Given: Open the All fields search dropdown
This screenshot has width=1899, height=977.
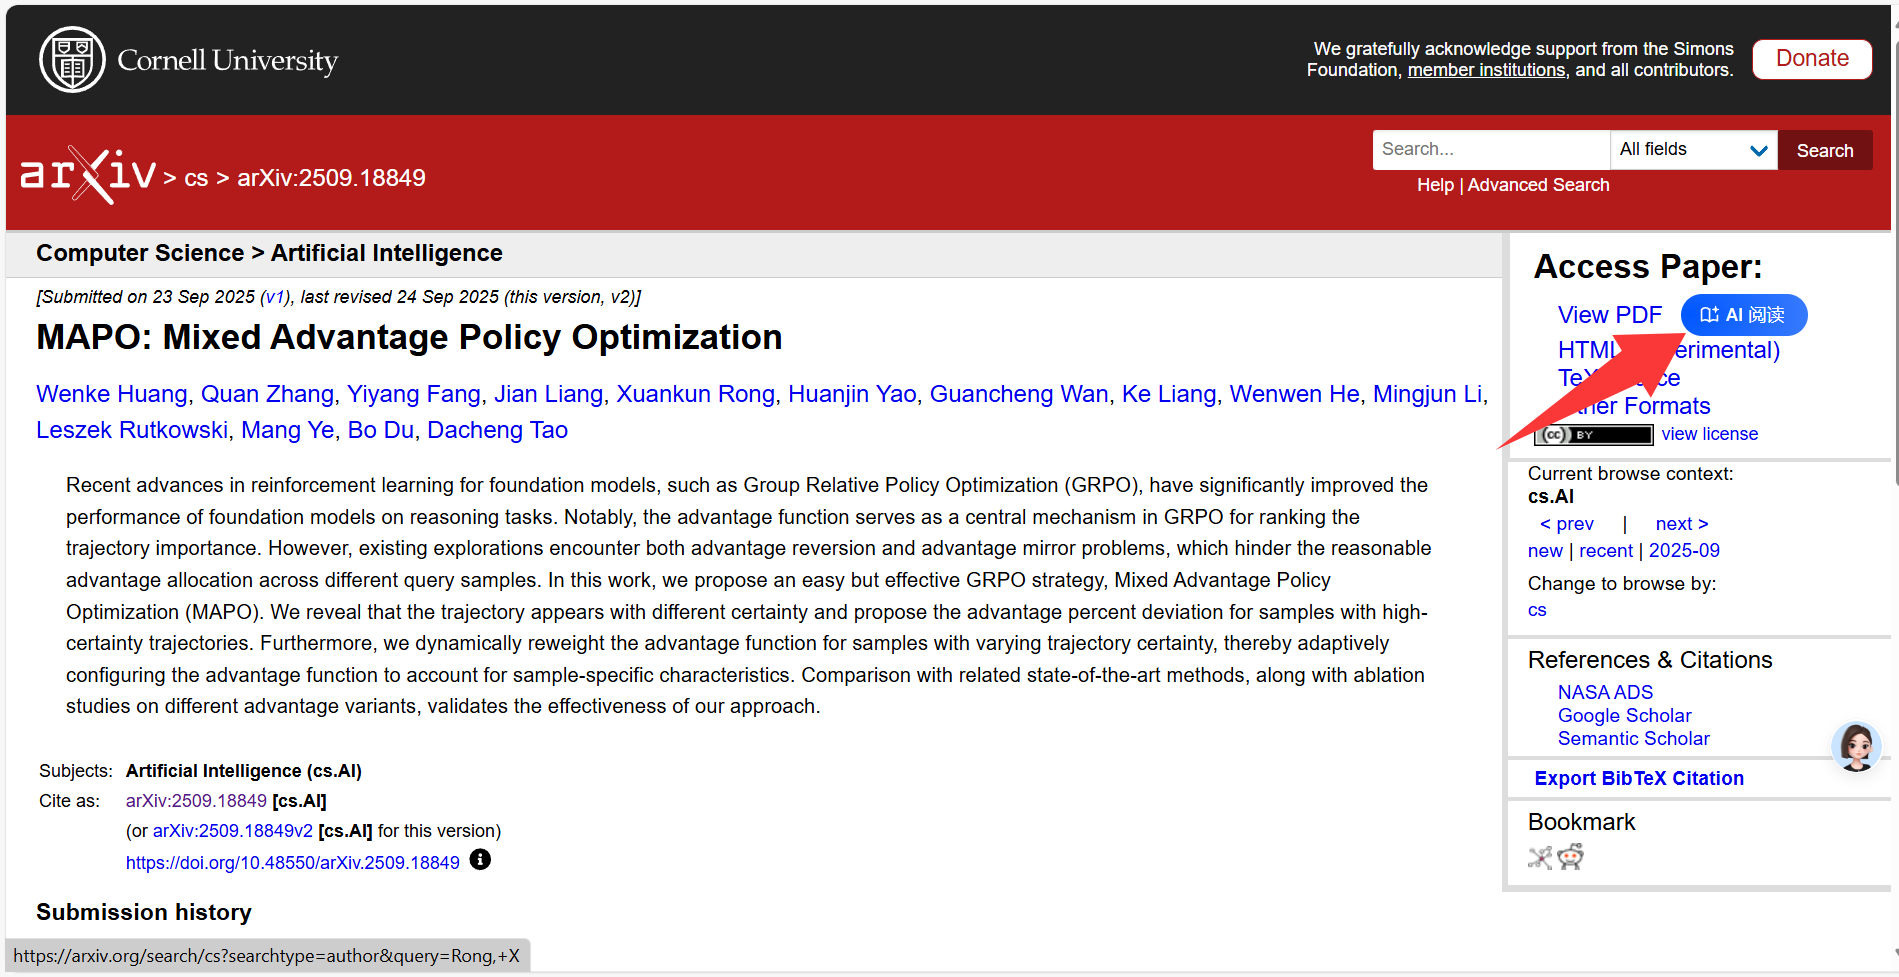Looking at the screenshot, I should [1693, 150].
